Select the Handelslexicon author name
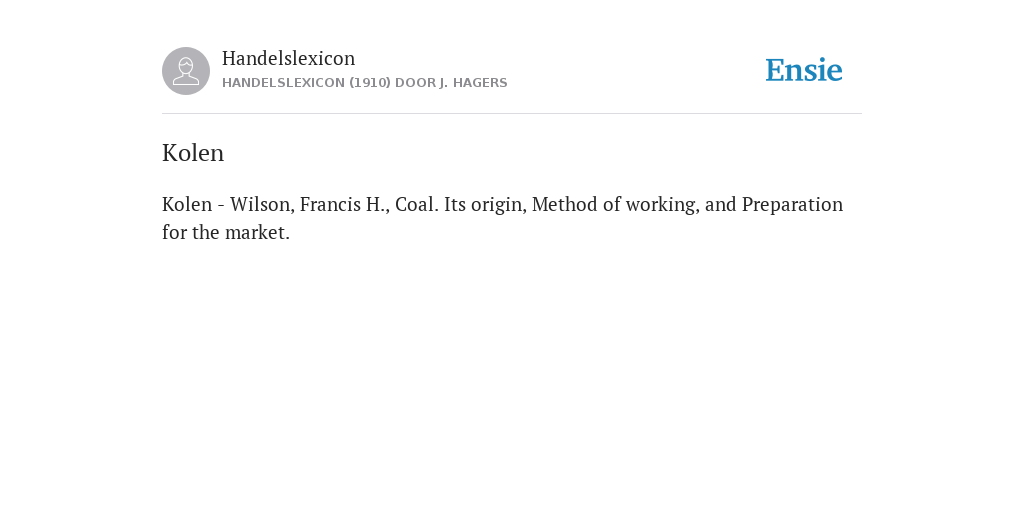Image resolution: width=1024 pixels, height=512 pixels. pyautogui.click(x=289, y=58)
